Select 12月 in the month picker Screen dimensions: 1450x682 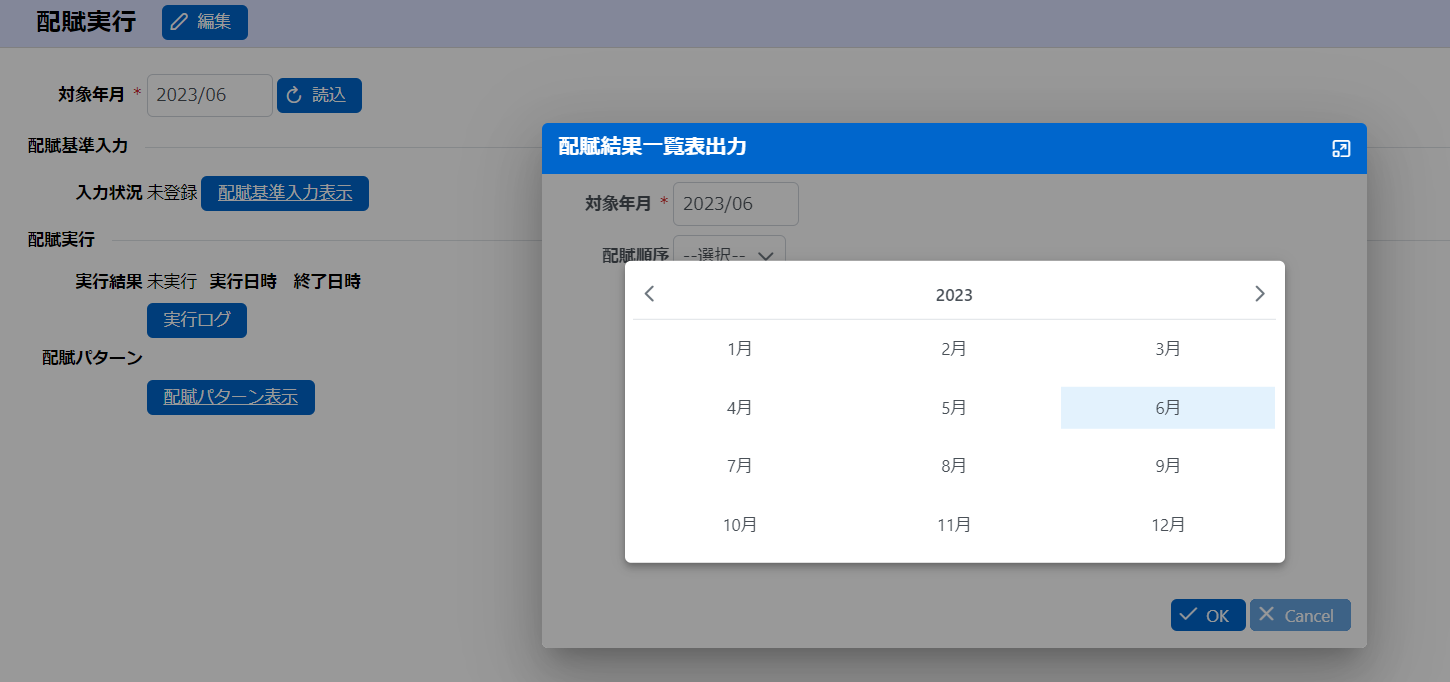click(x=1168, y=525)
